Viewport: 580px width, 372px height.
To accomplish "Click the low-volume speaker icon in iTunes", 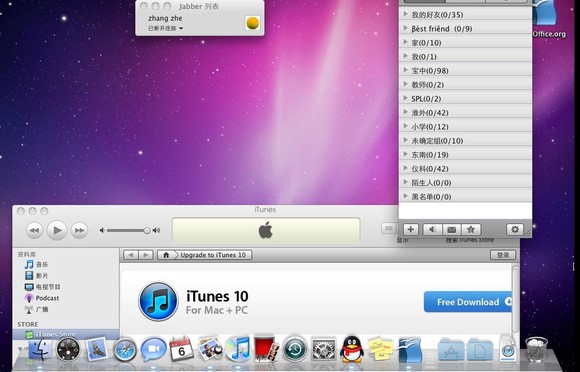I will 102,230.
